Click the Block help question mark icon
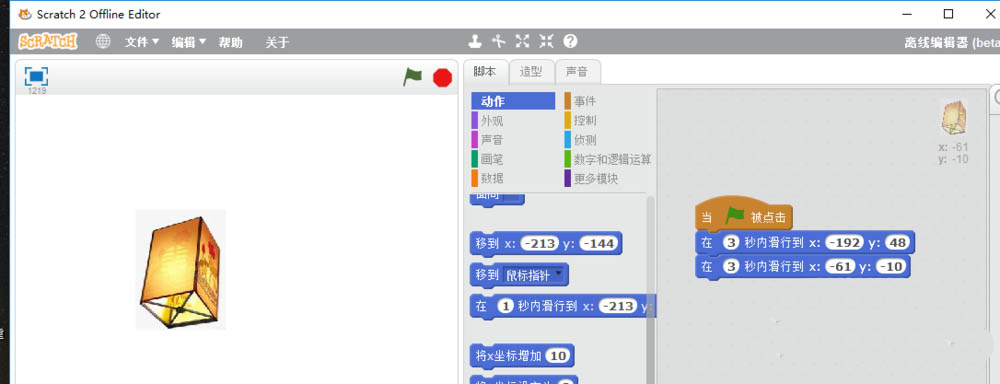This screenshot has width=1000, height=384. pos(570,41)
